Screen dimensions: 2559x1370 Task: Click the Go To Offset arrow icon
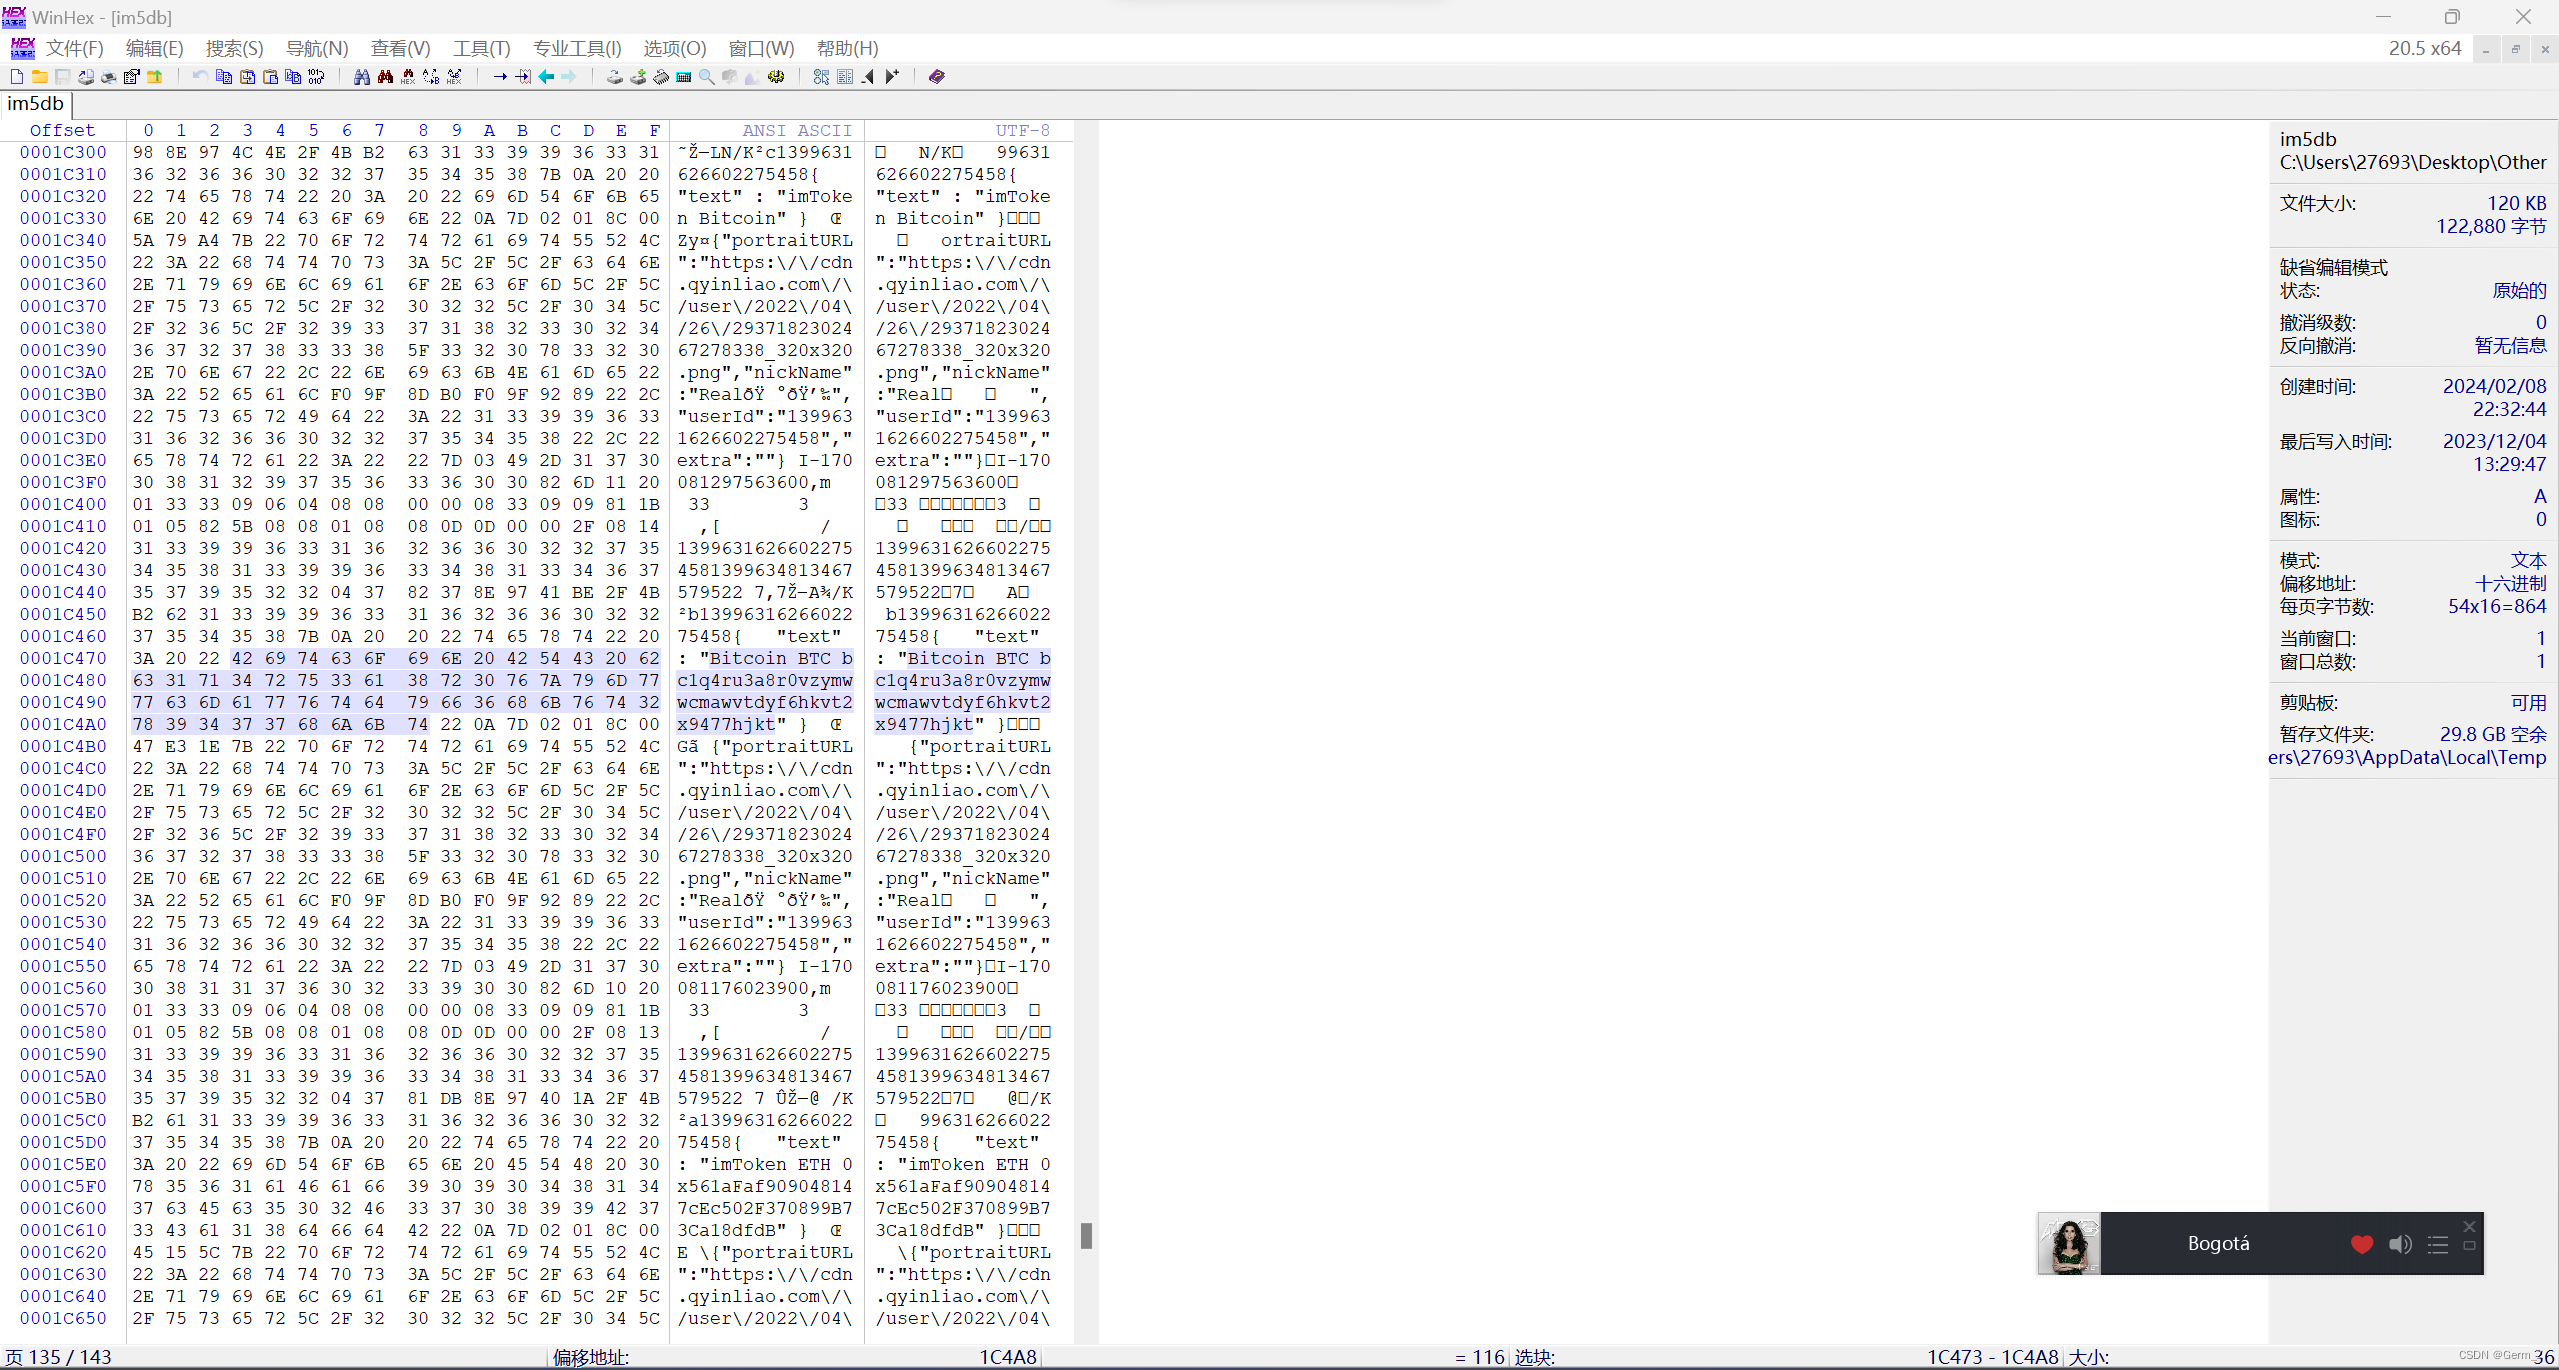pos(500,77)
